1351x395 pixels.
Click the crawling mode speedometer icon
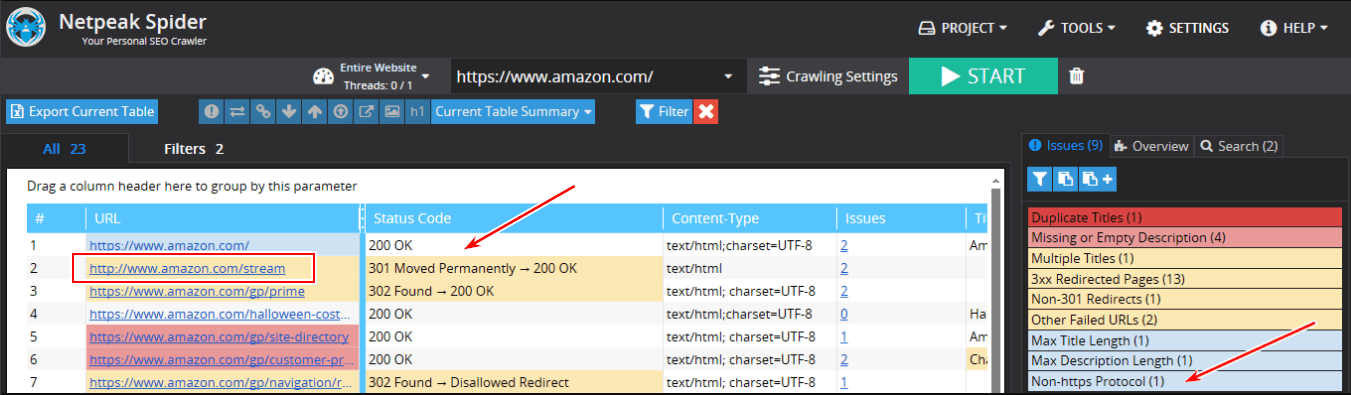322,76
